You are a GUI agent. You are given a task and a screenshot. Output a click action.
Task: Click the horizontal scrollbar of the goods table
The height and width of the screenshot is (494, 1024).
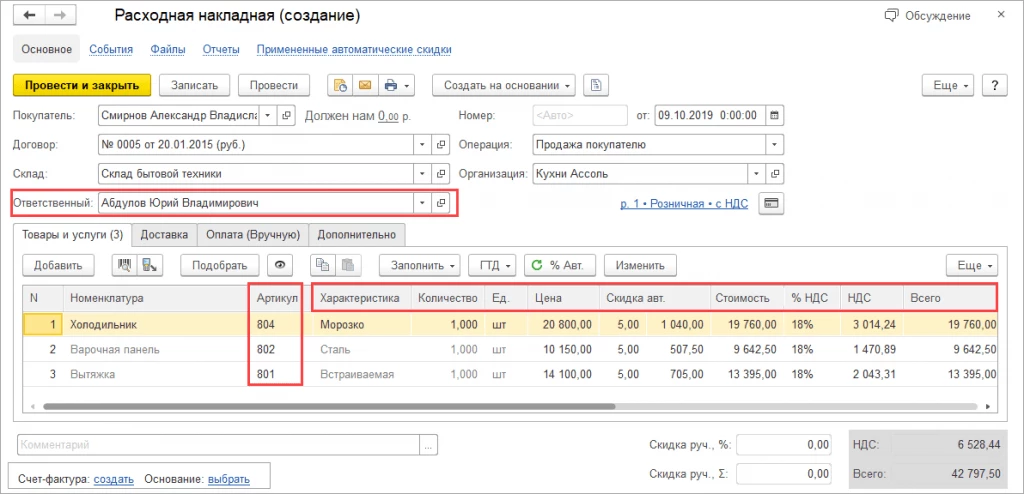coord(329,406)
